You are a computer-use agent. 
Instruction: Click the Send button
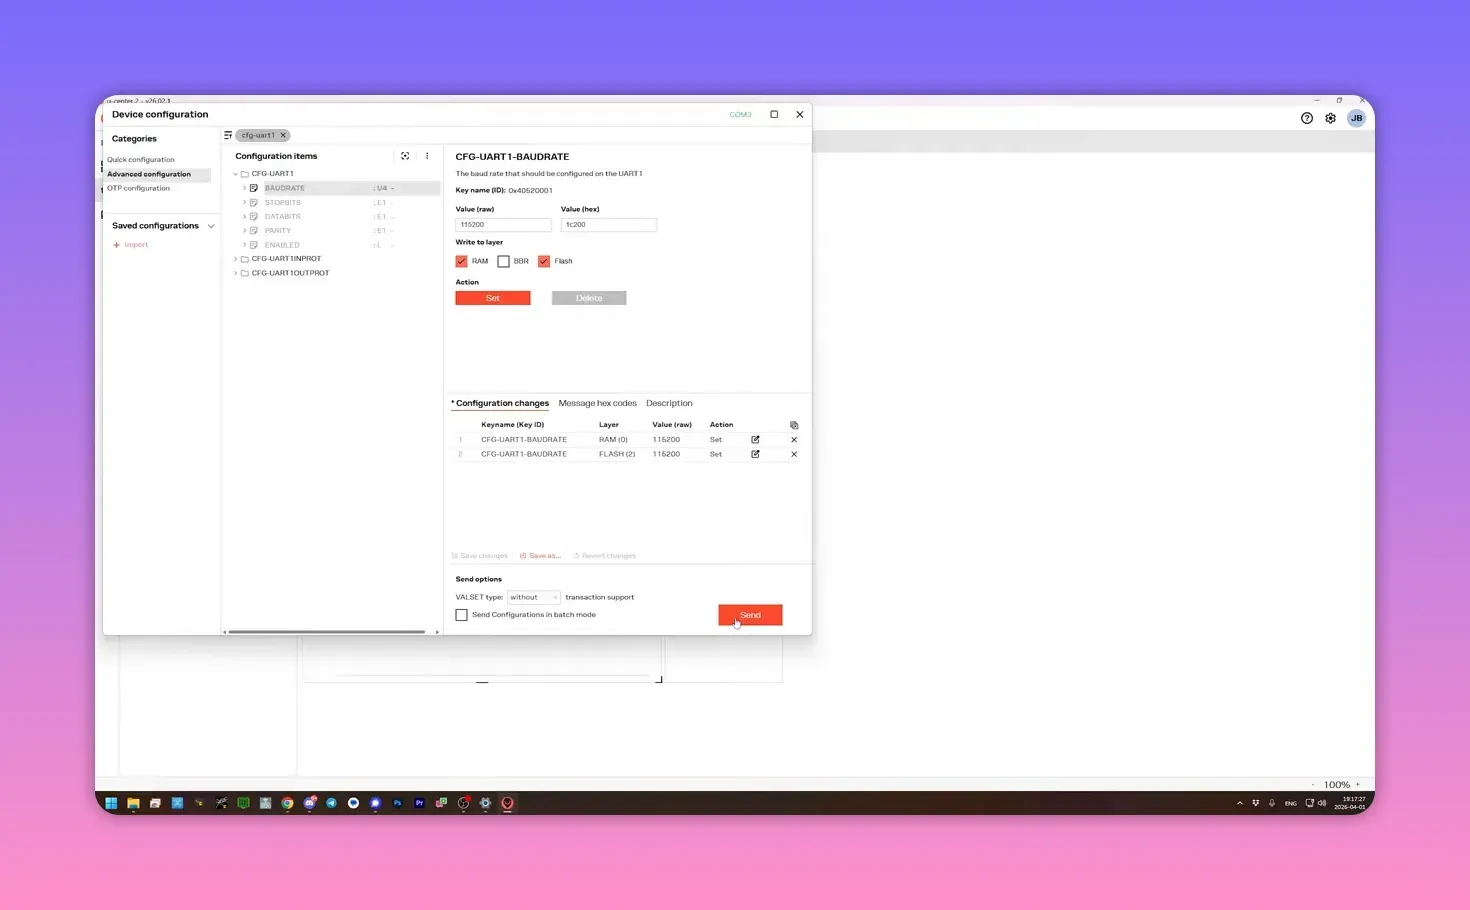tap(749, 615)
